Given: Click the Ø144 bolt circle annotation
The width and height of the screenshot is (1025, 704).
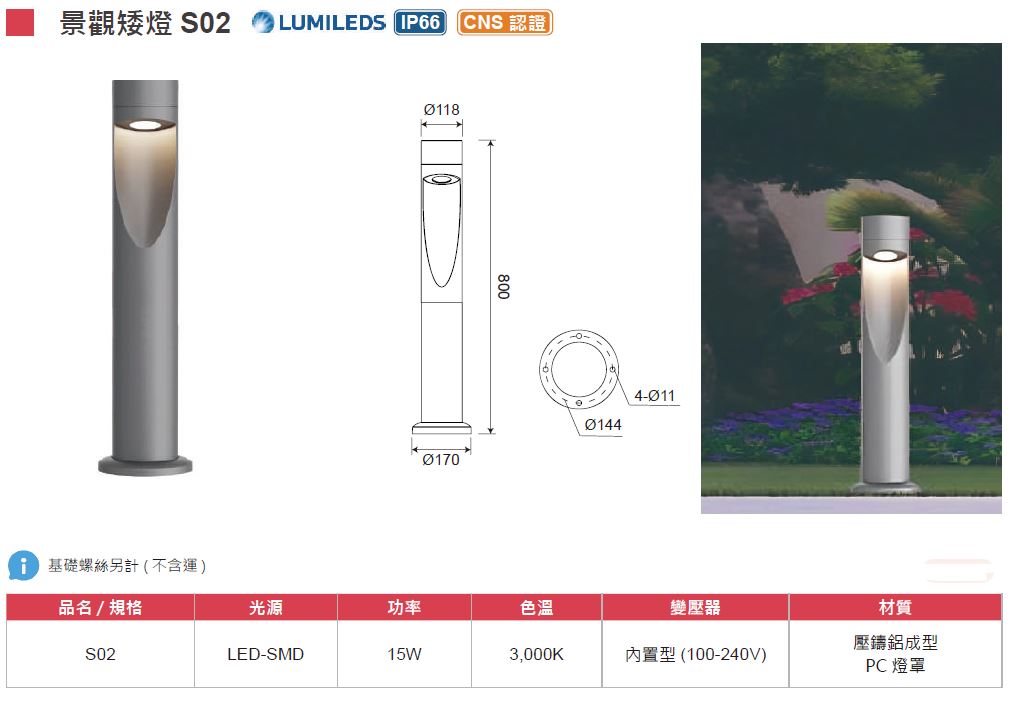Looking at the screenshot, I should [x=603, y=425].
